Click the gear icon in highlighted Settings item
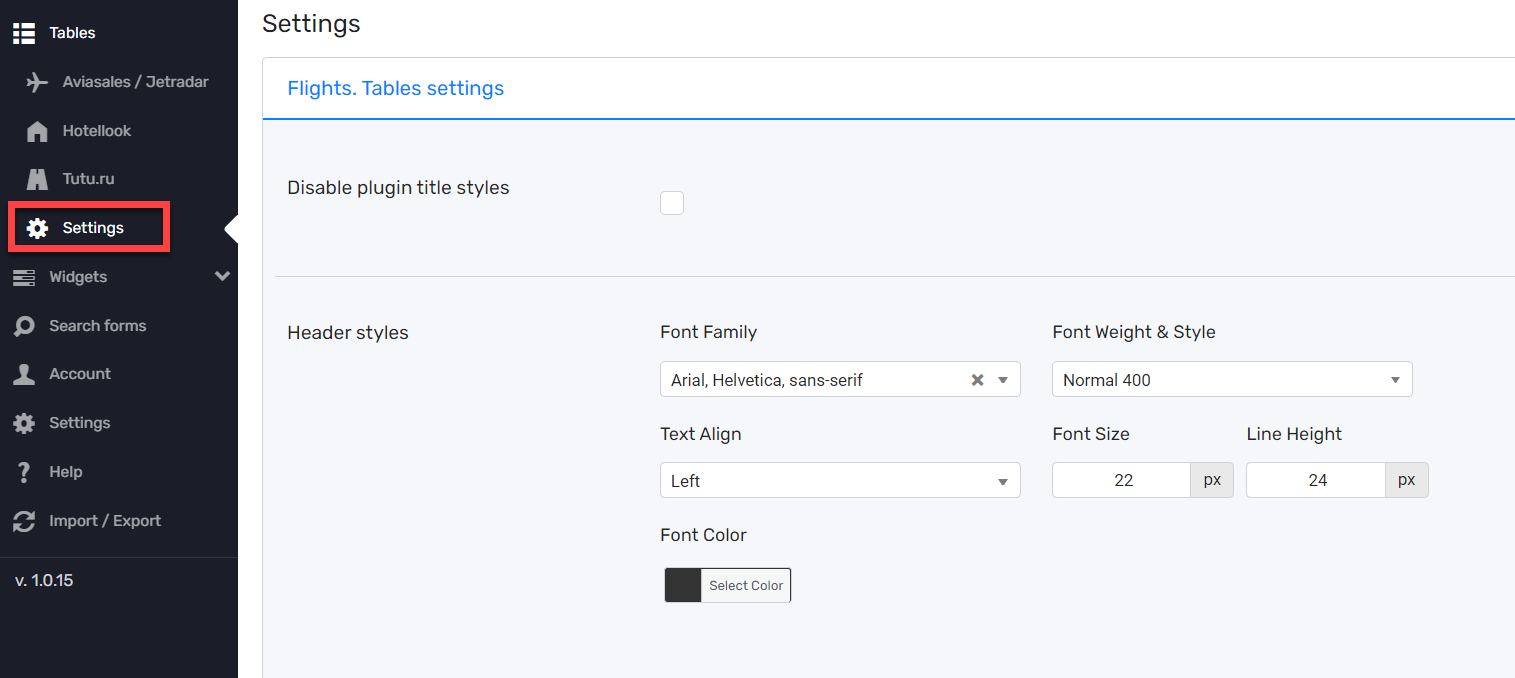 (x=37, y=228)
